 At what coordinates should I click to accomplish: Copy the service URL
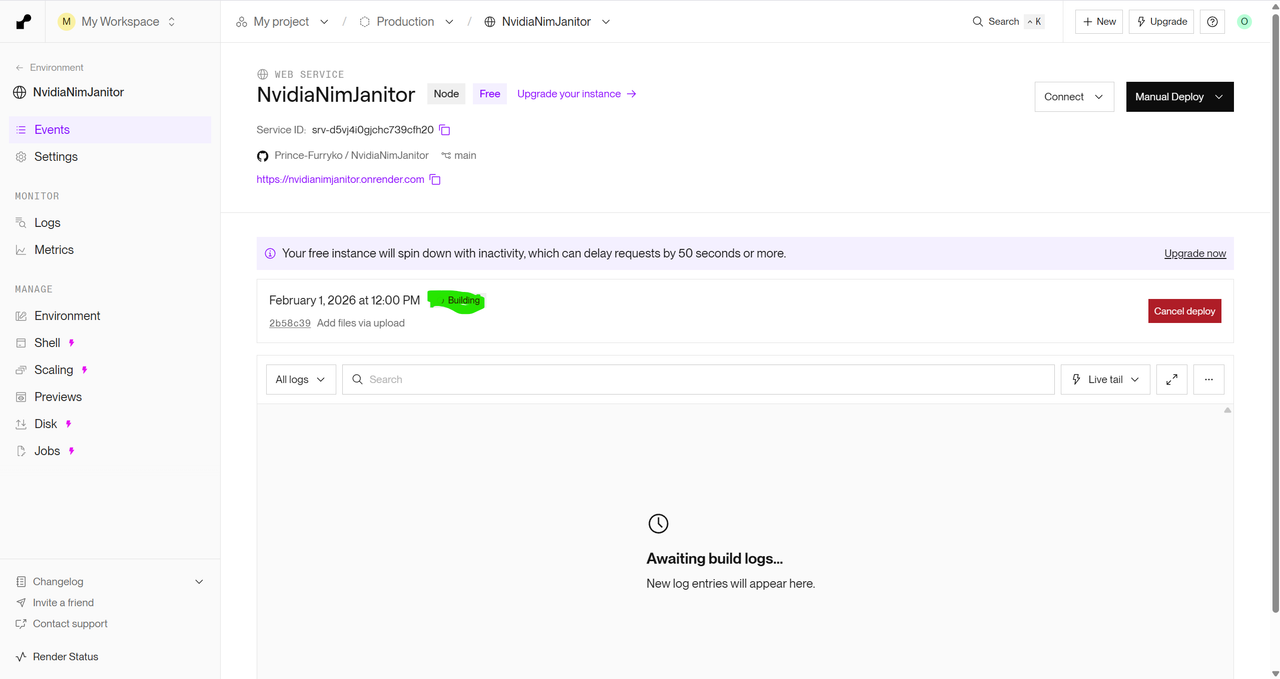pyautogui.click(x=435, y=180)
